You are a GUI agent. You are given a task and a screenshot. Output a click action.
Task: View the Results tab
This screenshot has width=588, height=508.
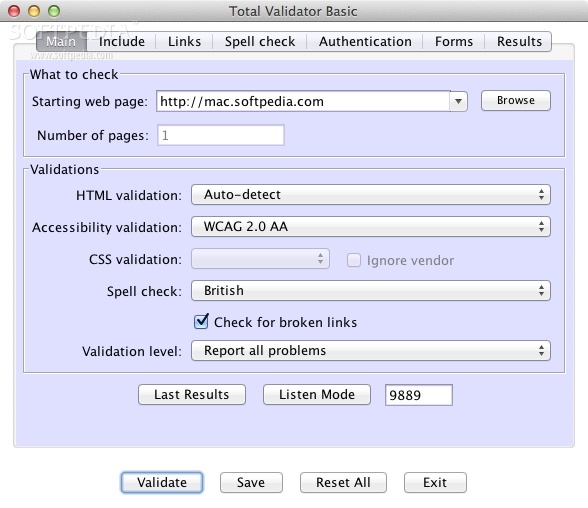pos(519,41)
